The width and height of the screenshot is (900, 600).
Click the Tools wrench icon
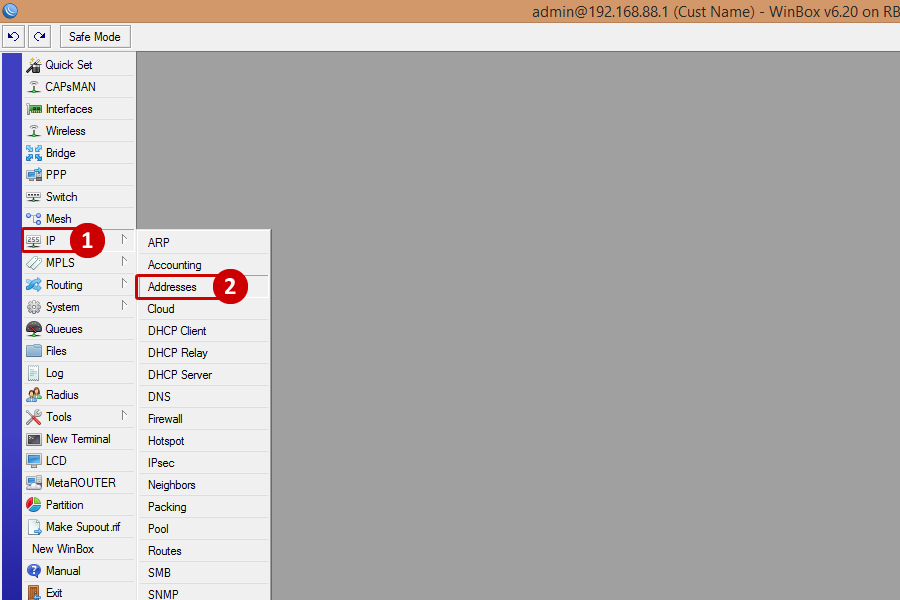click(34, 417)
